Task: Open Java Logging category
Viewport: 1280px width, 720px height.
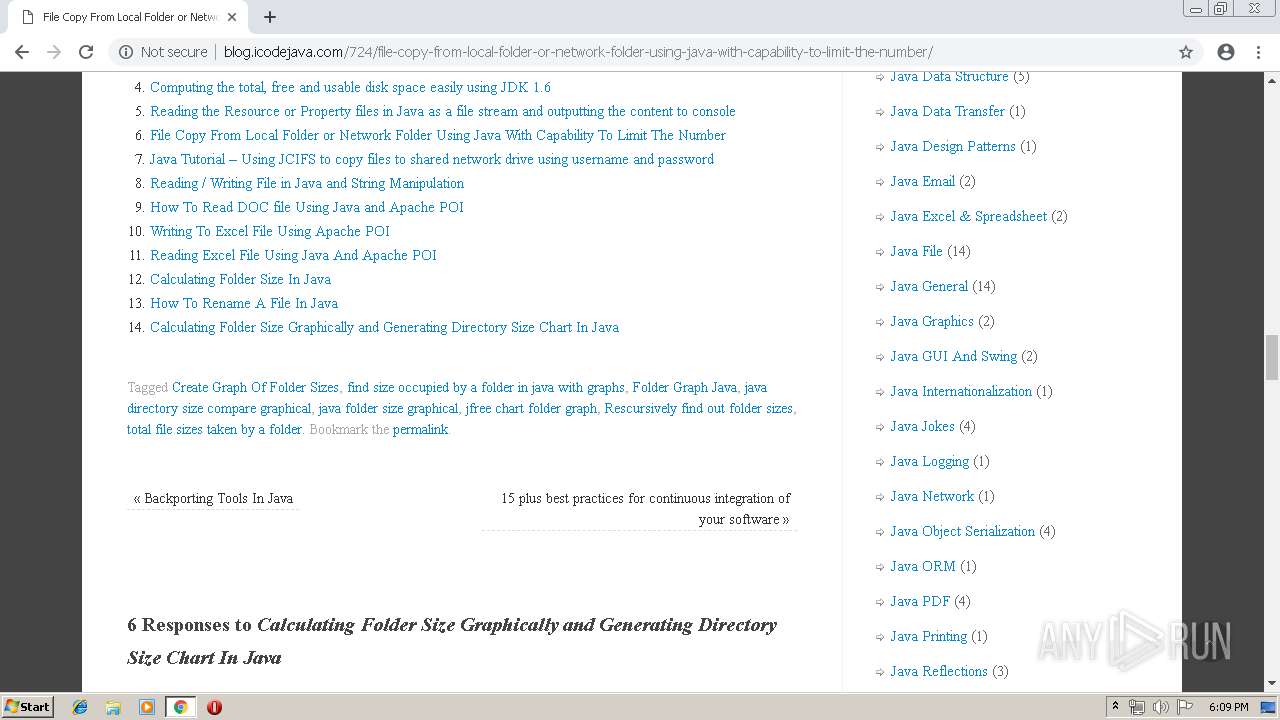Action: 929,462
